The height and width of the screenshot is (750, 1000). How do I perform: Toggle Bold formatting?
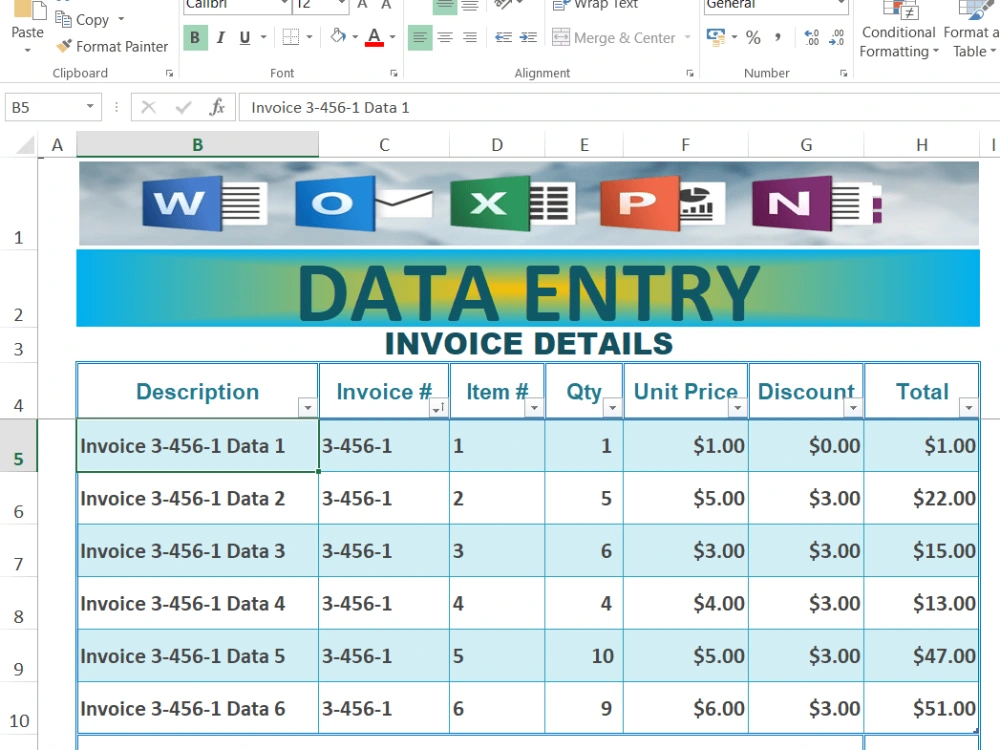pos(195,38)
